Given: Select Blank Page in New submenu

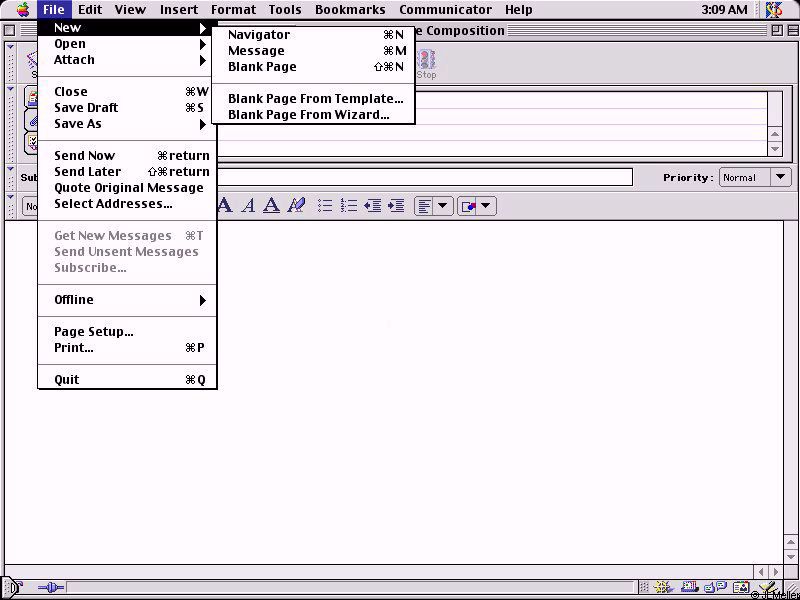Looking at the screenshot, I should pyautogui.click(x=313, y=66).
